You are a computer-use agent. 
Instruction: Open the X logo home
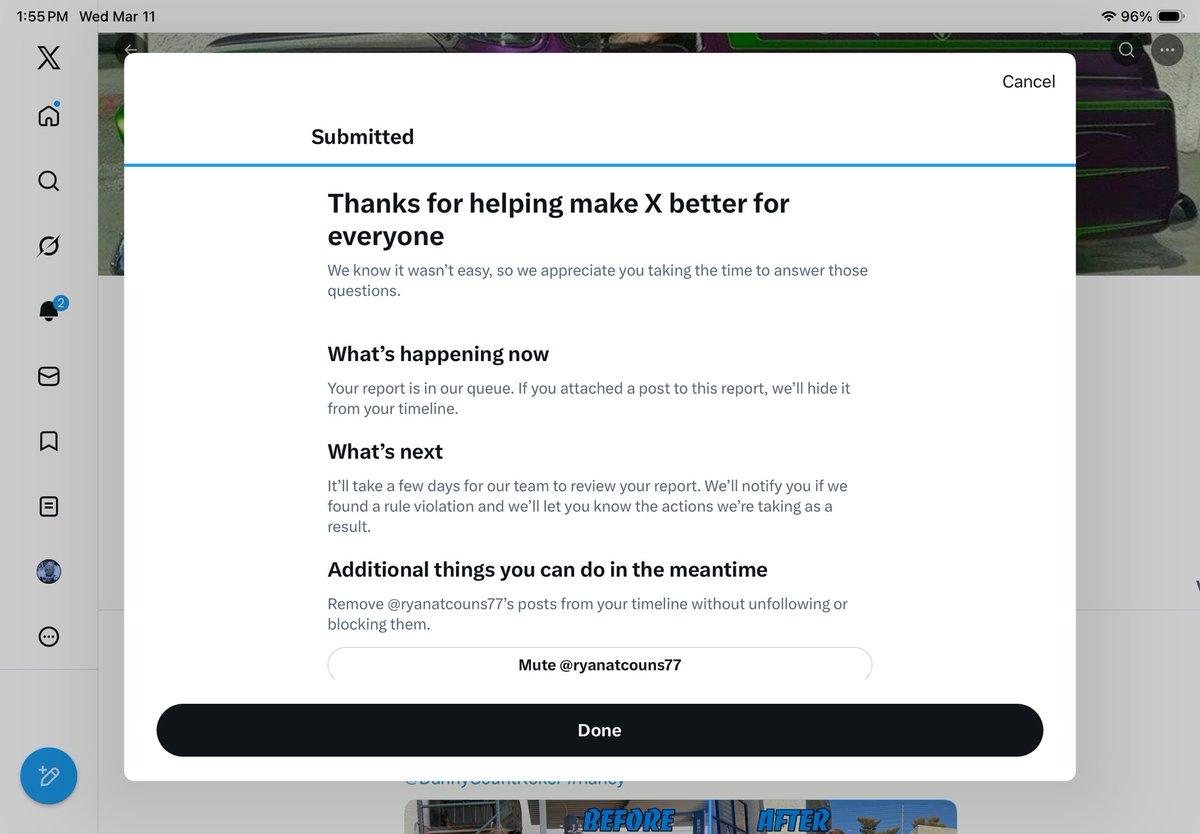point(48,57)
